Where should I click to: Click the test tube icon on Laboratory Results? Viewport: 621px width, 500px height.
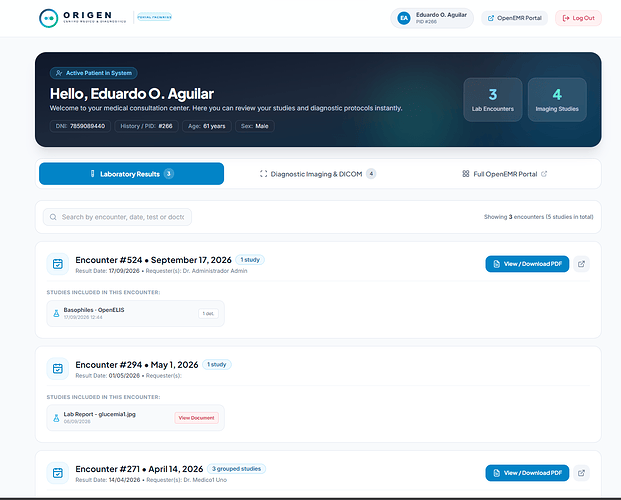point(93,174)
